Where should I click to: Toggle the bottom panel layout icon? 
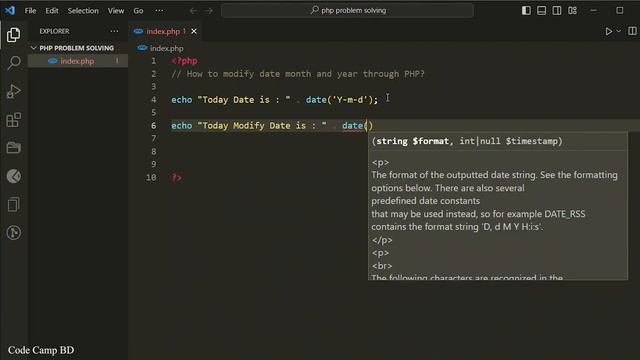[541, 11]
